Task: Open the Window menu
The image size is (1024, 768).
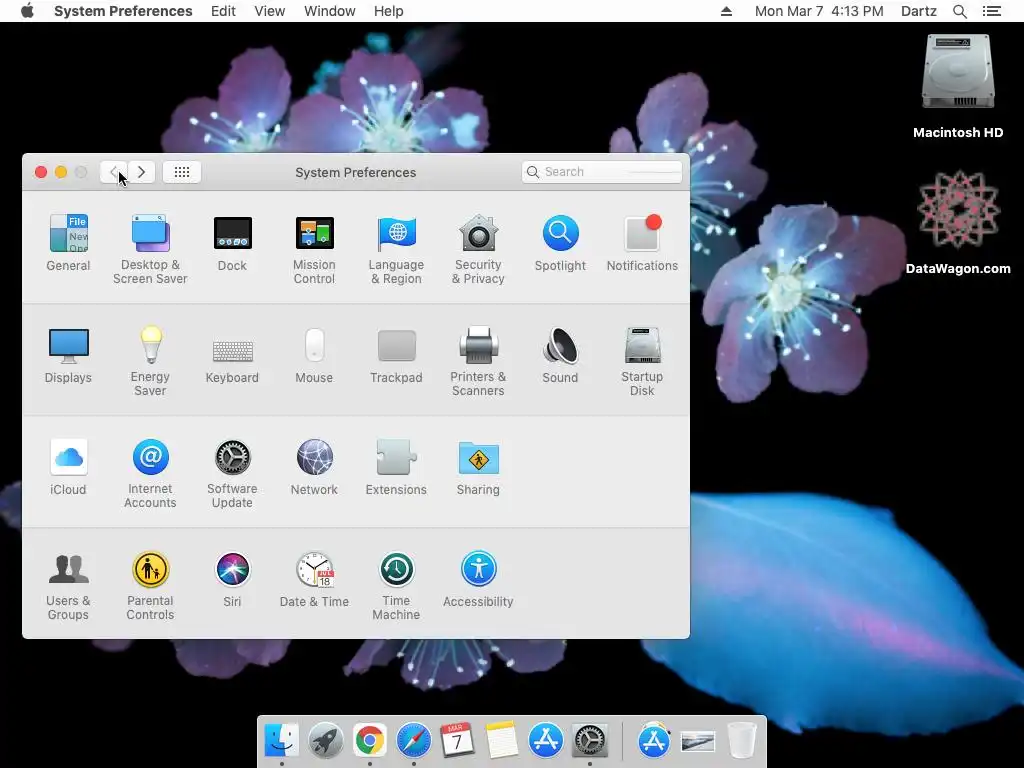Action: 330,11
